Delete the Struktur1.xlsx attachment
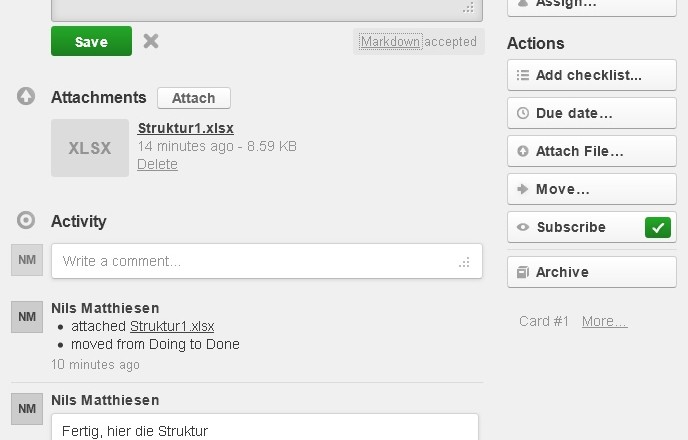This screenshot has width=688, height=440. [158, 164]
